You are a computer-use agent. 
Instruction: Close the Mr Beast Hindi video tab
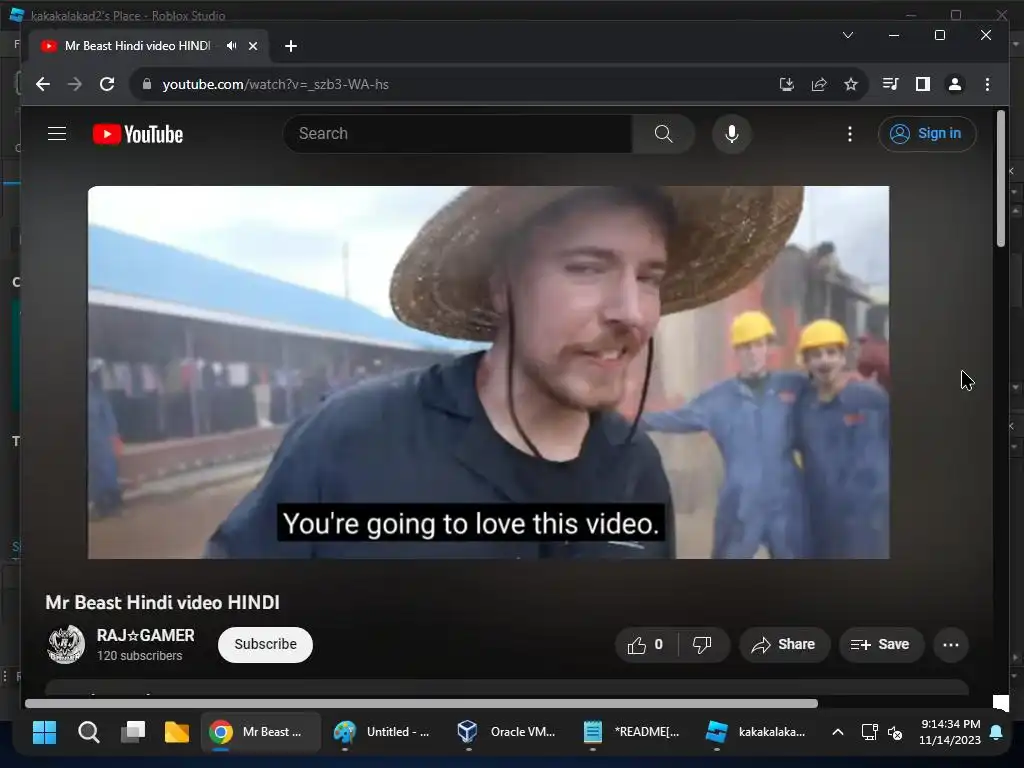click(x=253, y=46)
